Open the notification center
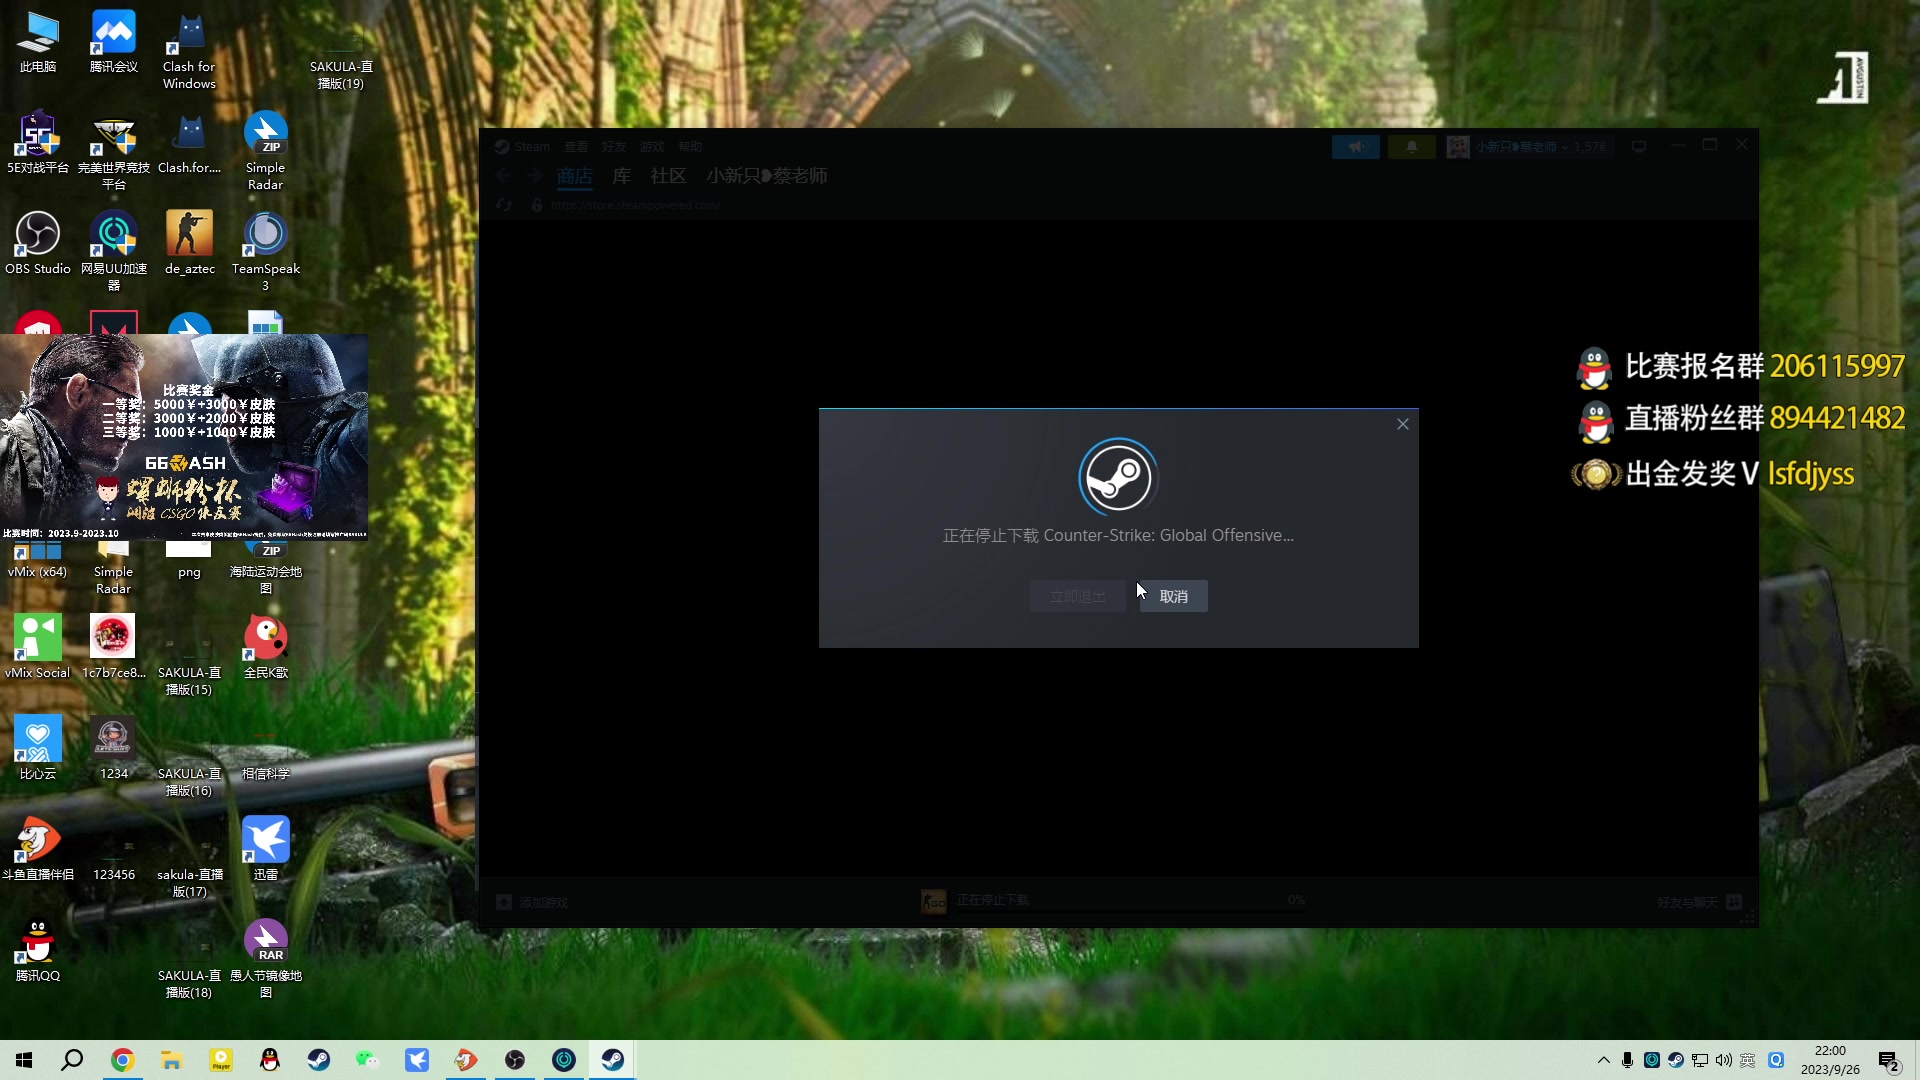 coord(1889,1061)
